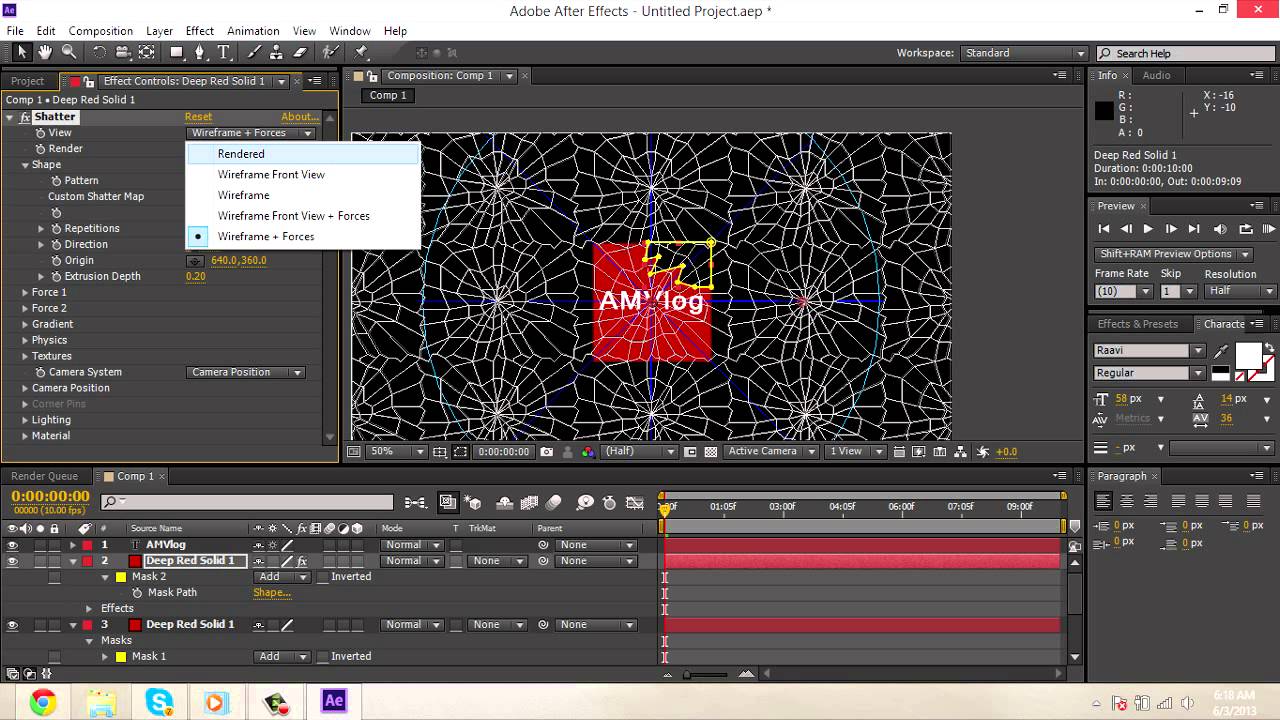Open the Graph Editor in timeline

(634, 503)
